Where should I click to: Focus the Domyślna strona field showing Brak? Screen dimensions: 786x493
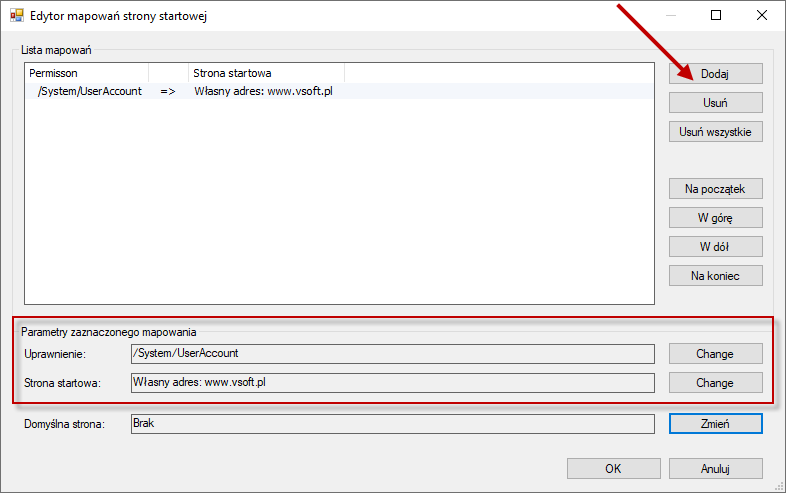(392, 424)
